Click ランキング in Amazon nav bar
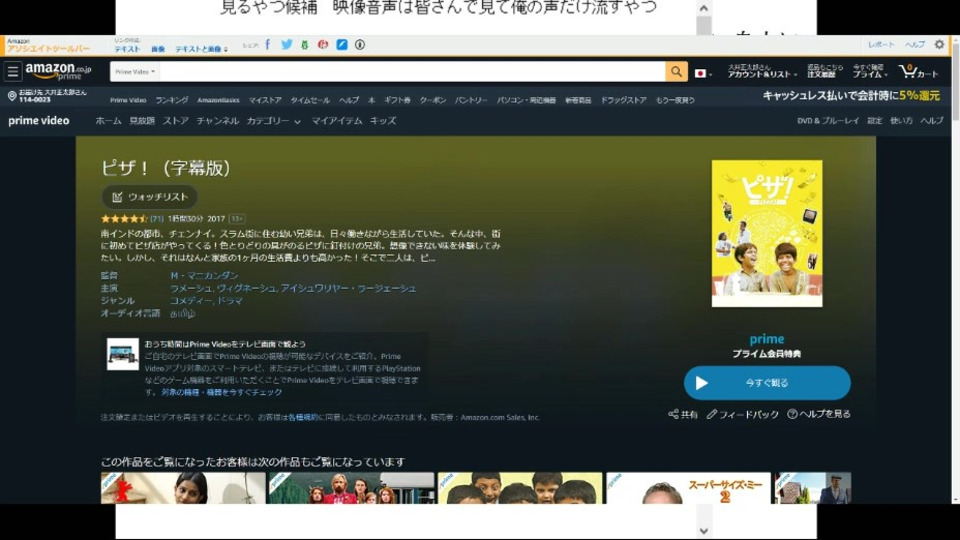The height and width of the screenshot is (540, 960). tap(171, 100)
